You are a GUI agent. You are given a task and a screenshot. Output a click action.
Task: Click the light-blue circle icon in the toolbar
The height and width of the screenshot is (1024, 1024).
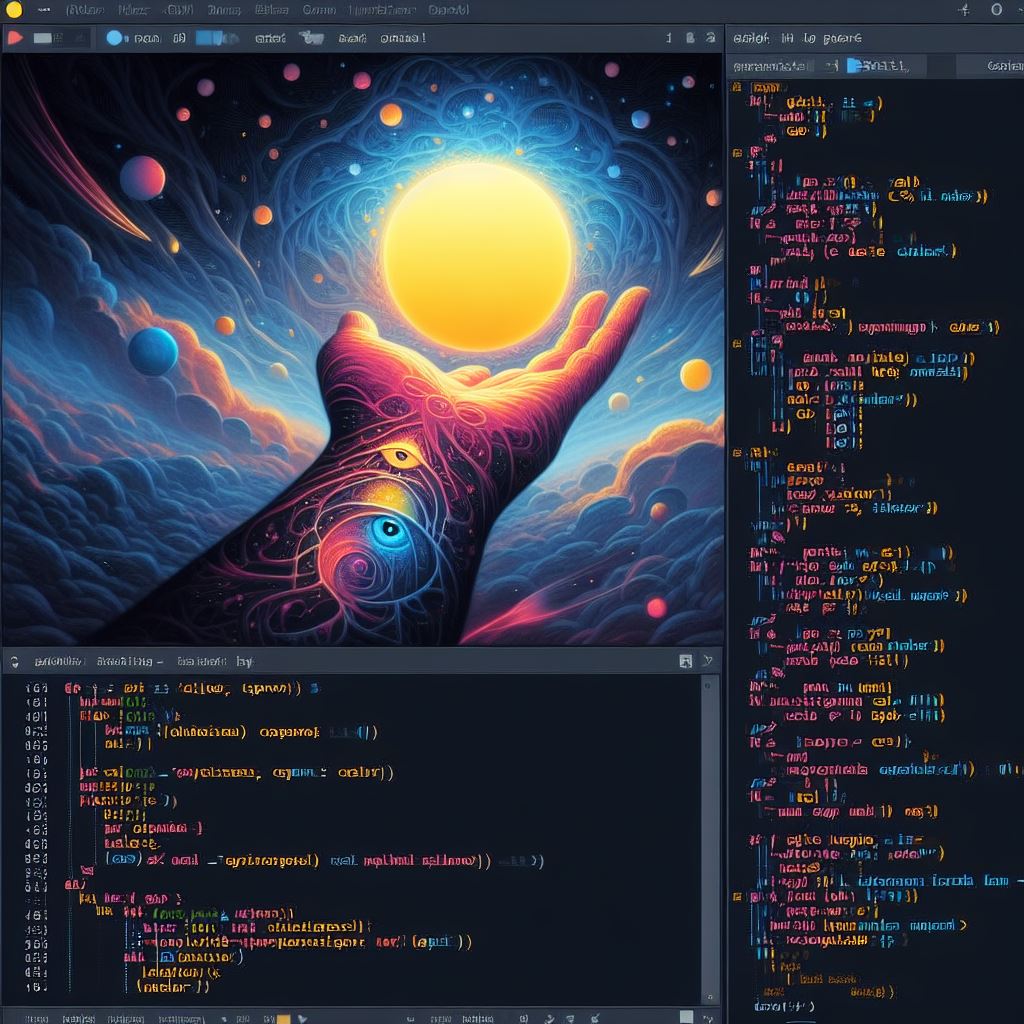coord(114,38)
